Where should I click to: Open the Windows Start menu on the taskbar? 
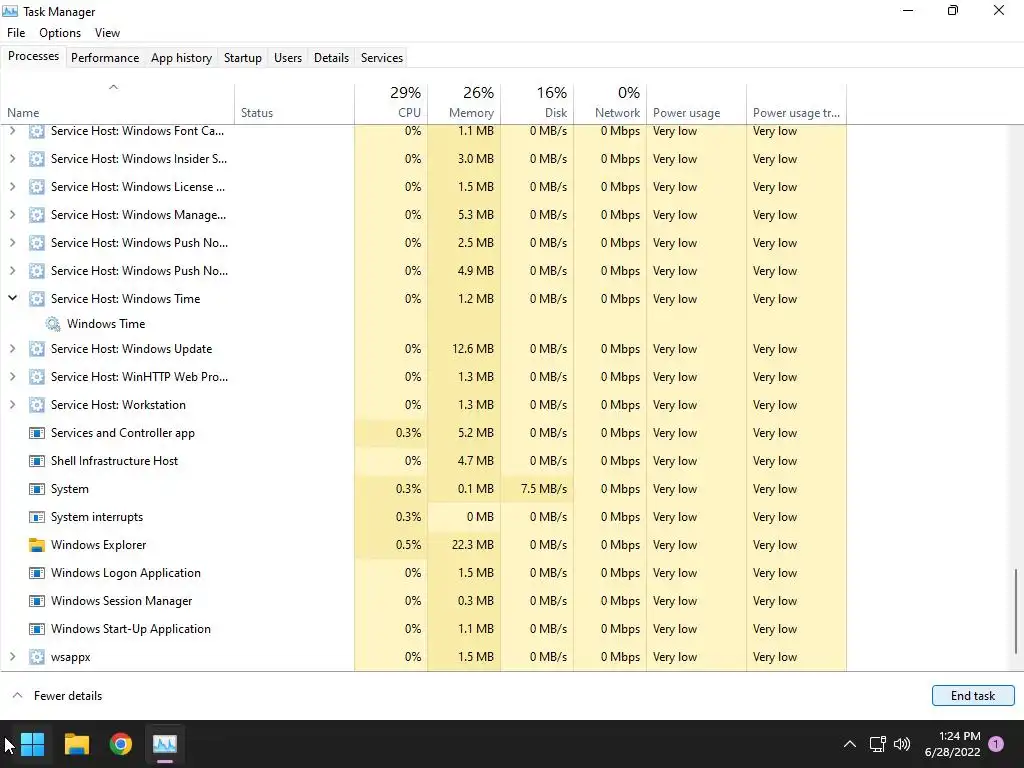32,744
